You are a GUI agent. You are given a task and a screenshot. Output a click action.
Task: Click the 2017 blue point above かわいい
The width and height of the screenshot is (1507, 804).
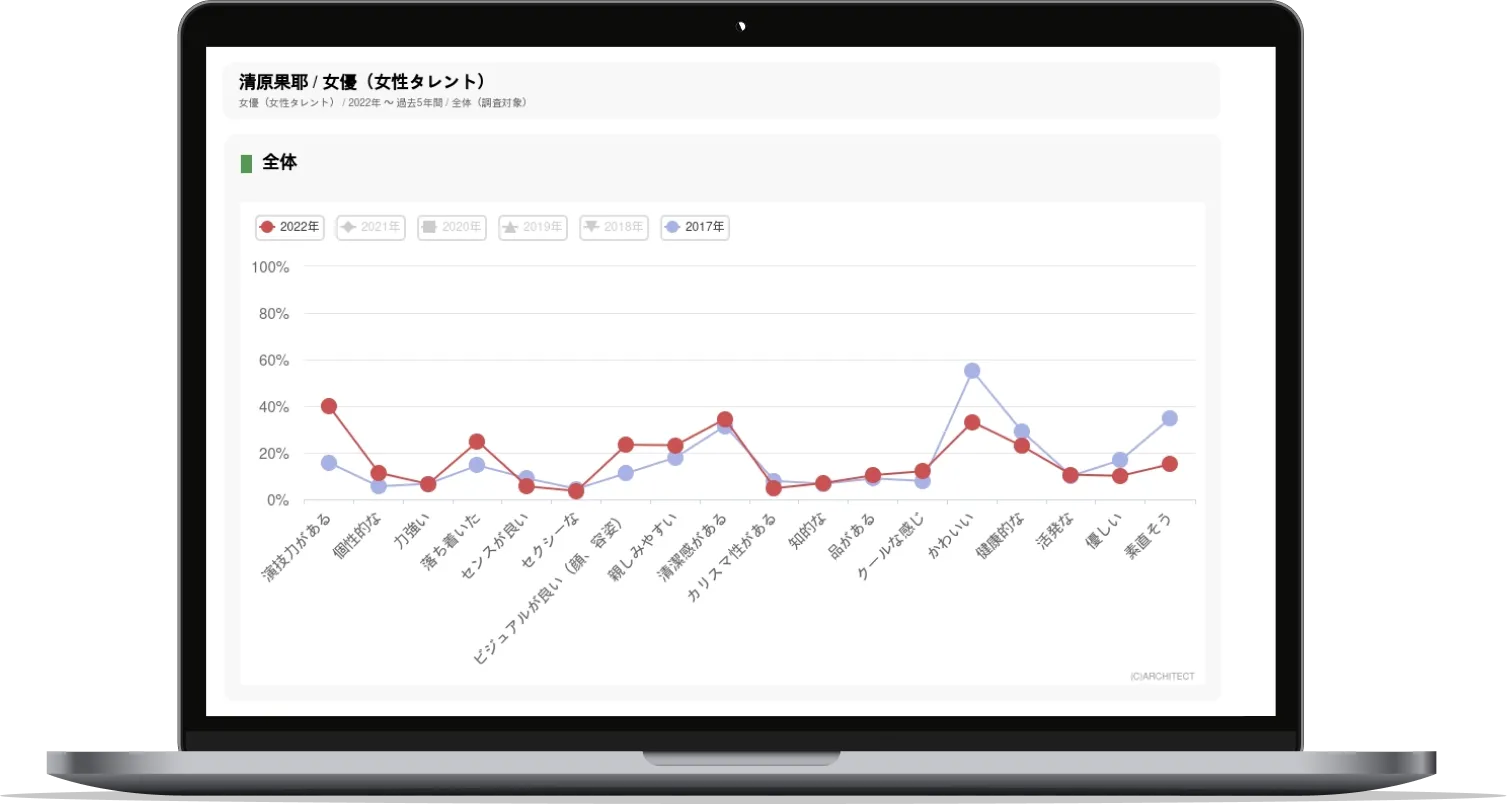pyautogui.click(x=972, y=371)
